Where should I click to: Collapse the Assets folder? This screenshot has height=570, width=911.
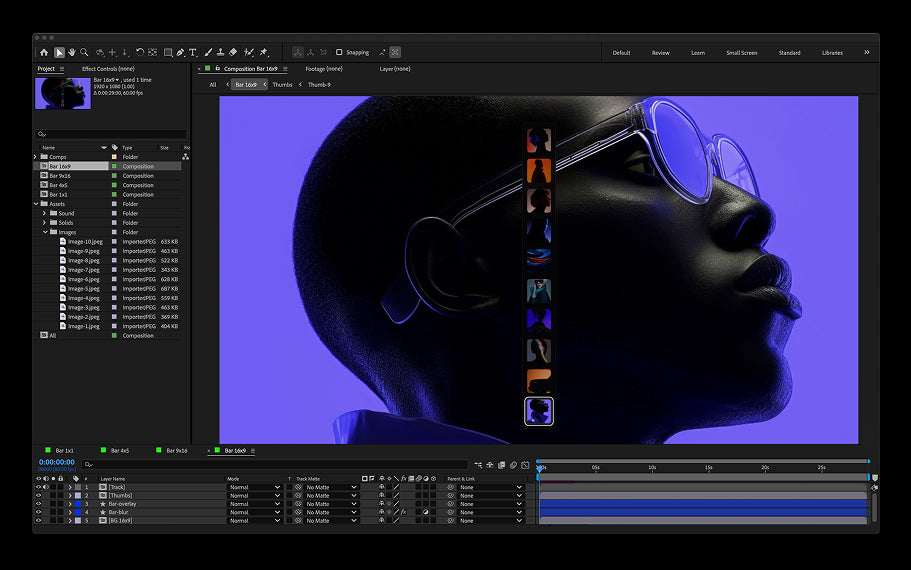35,204
